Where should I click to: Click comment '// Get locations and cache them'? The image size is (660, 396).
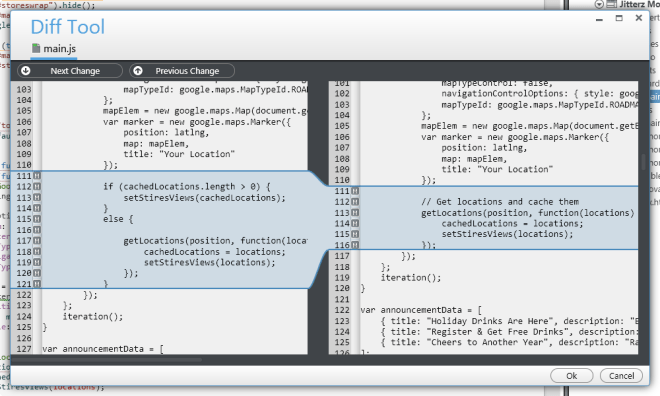(x=500, y=202)
